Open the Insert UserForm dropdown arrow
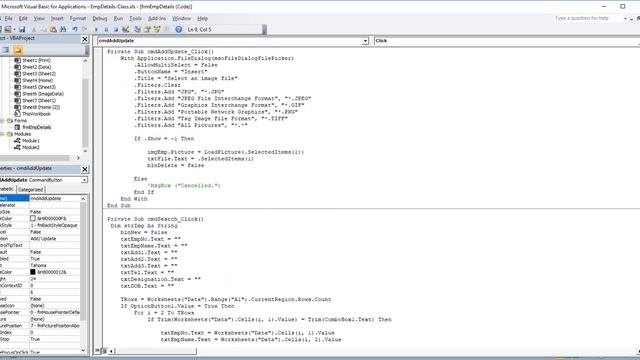The image size is (640, 360). tap(15, 29)
